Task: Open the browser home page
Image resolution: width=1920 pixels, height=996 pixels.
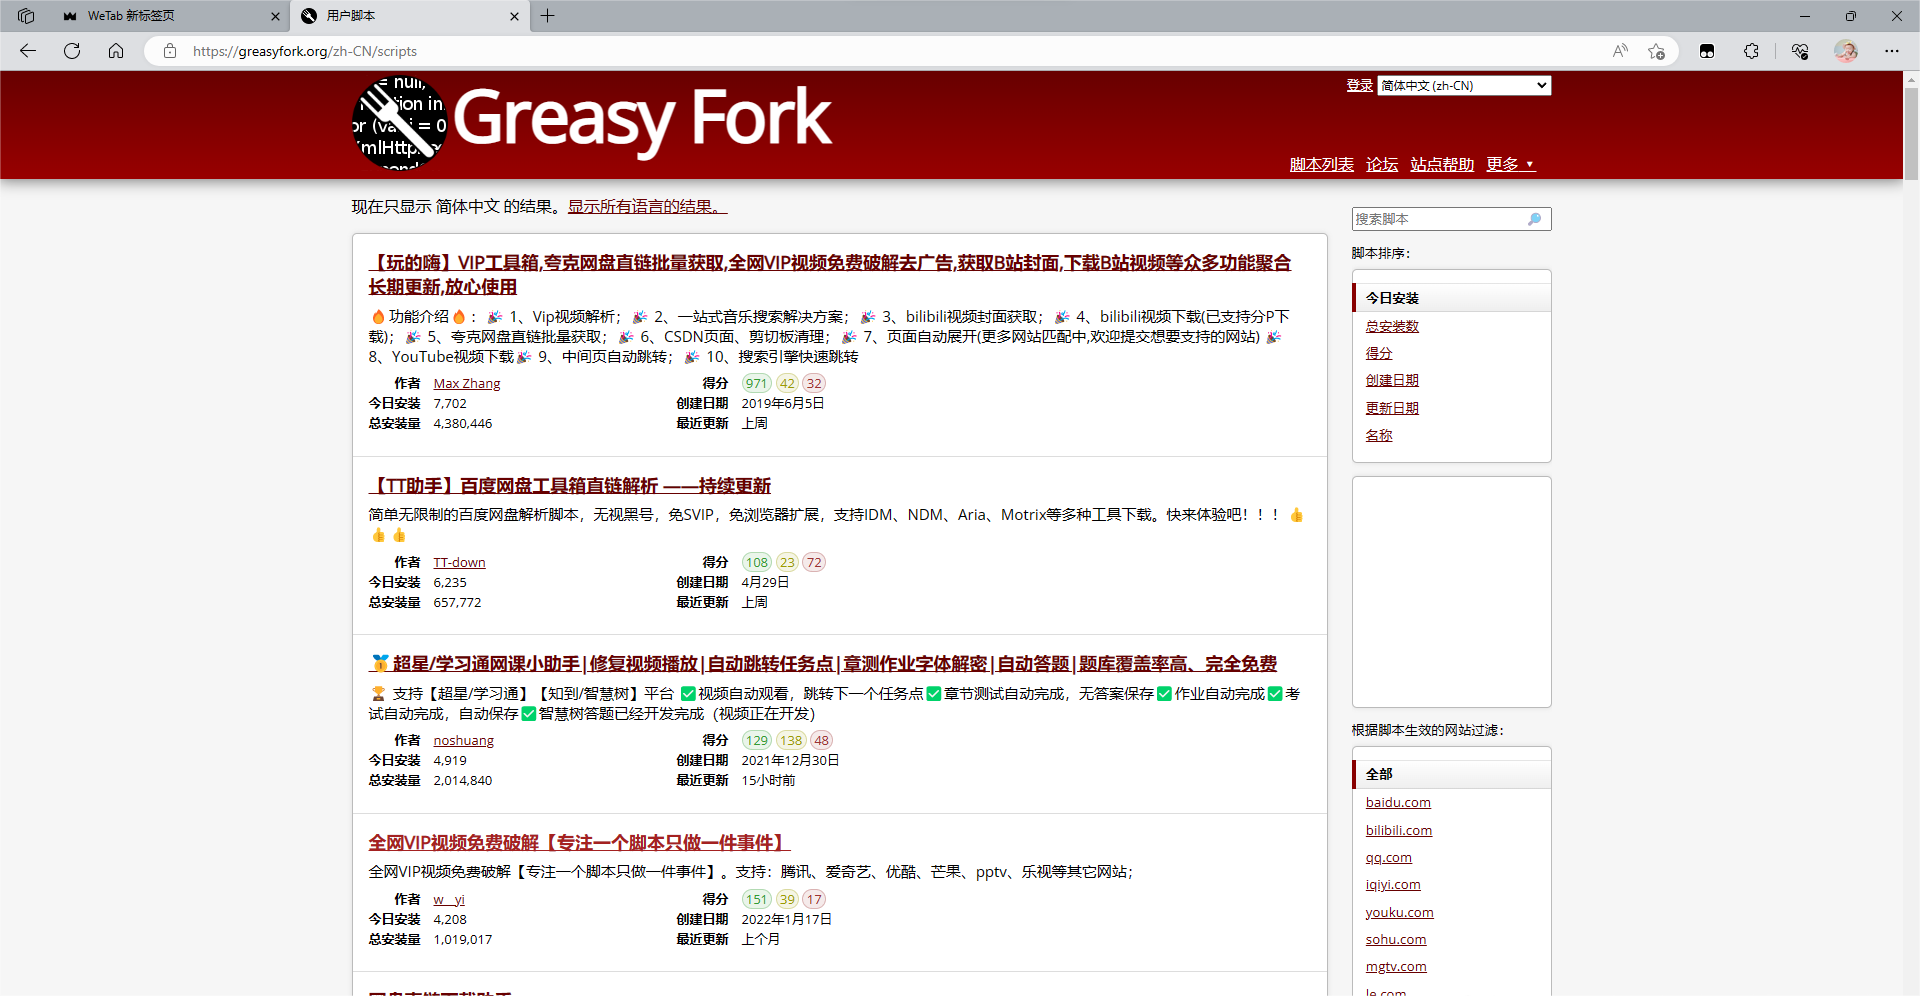Action: 116,51
